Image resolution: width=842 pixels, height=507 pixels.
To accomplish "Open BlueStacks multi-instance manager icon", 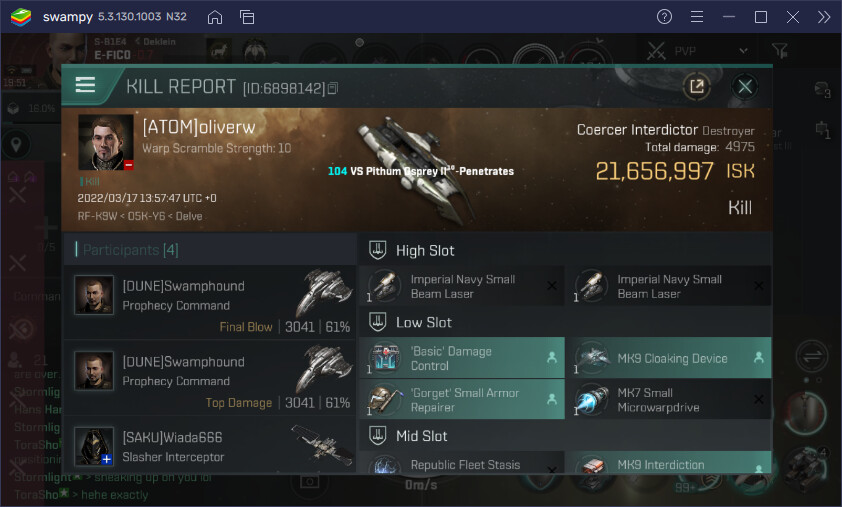I will (x=247, y=17).
